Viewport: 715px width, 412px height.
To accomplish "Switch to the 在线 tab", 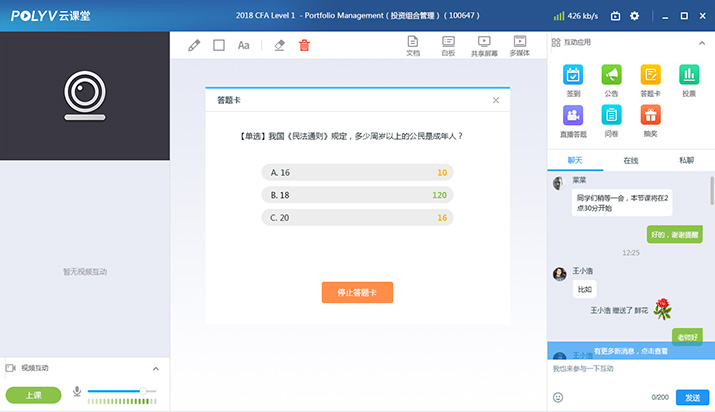I will [x=631, y=160].
